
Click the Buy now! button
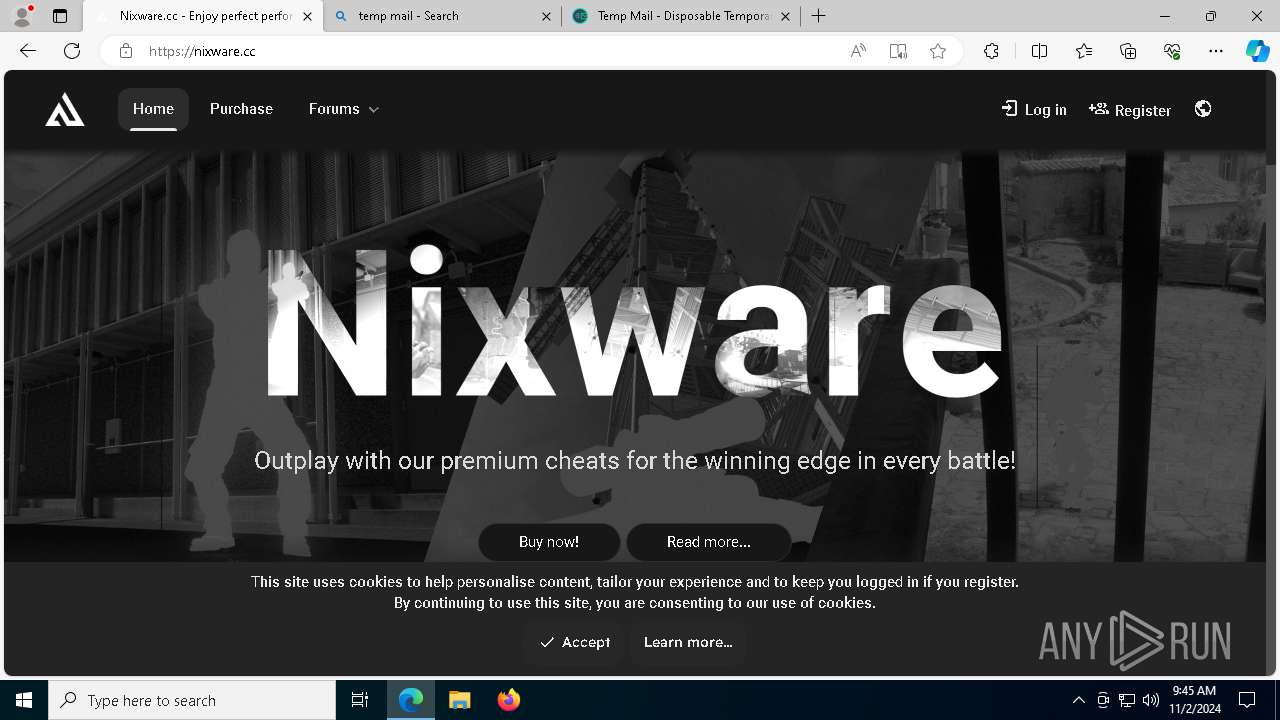tap(549, 542)
